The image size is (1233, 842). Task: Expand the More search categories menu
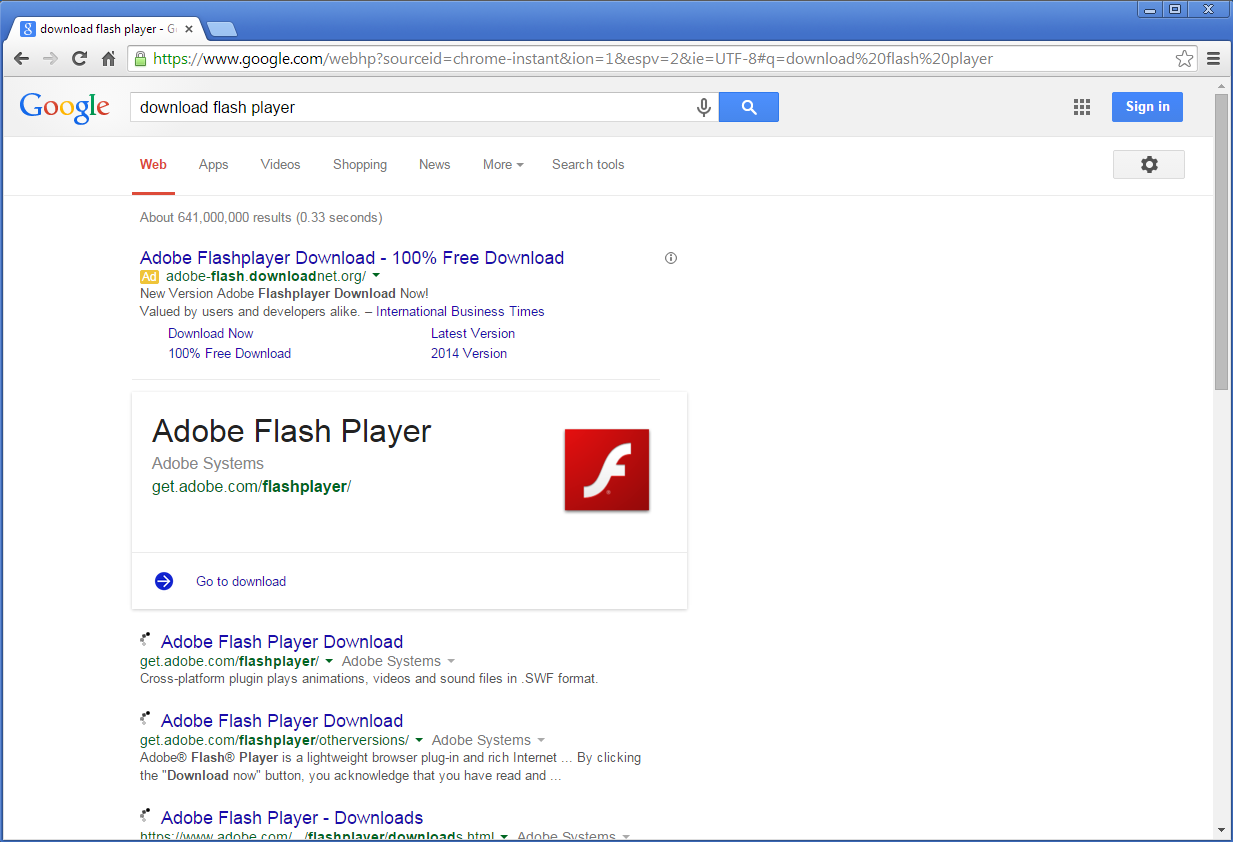503,165
